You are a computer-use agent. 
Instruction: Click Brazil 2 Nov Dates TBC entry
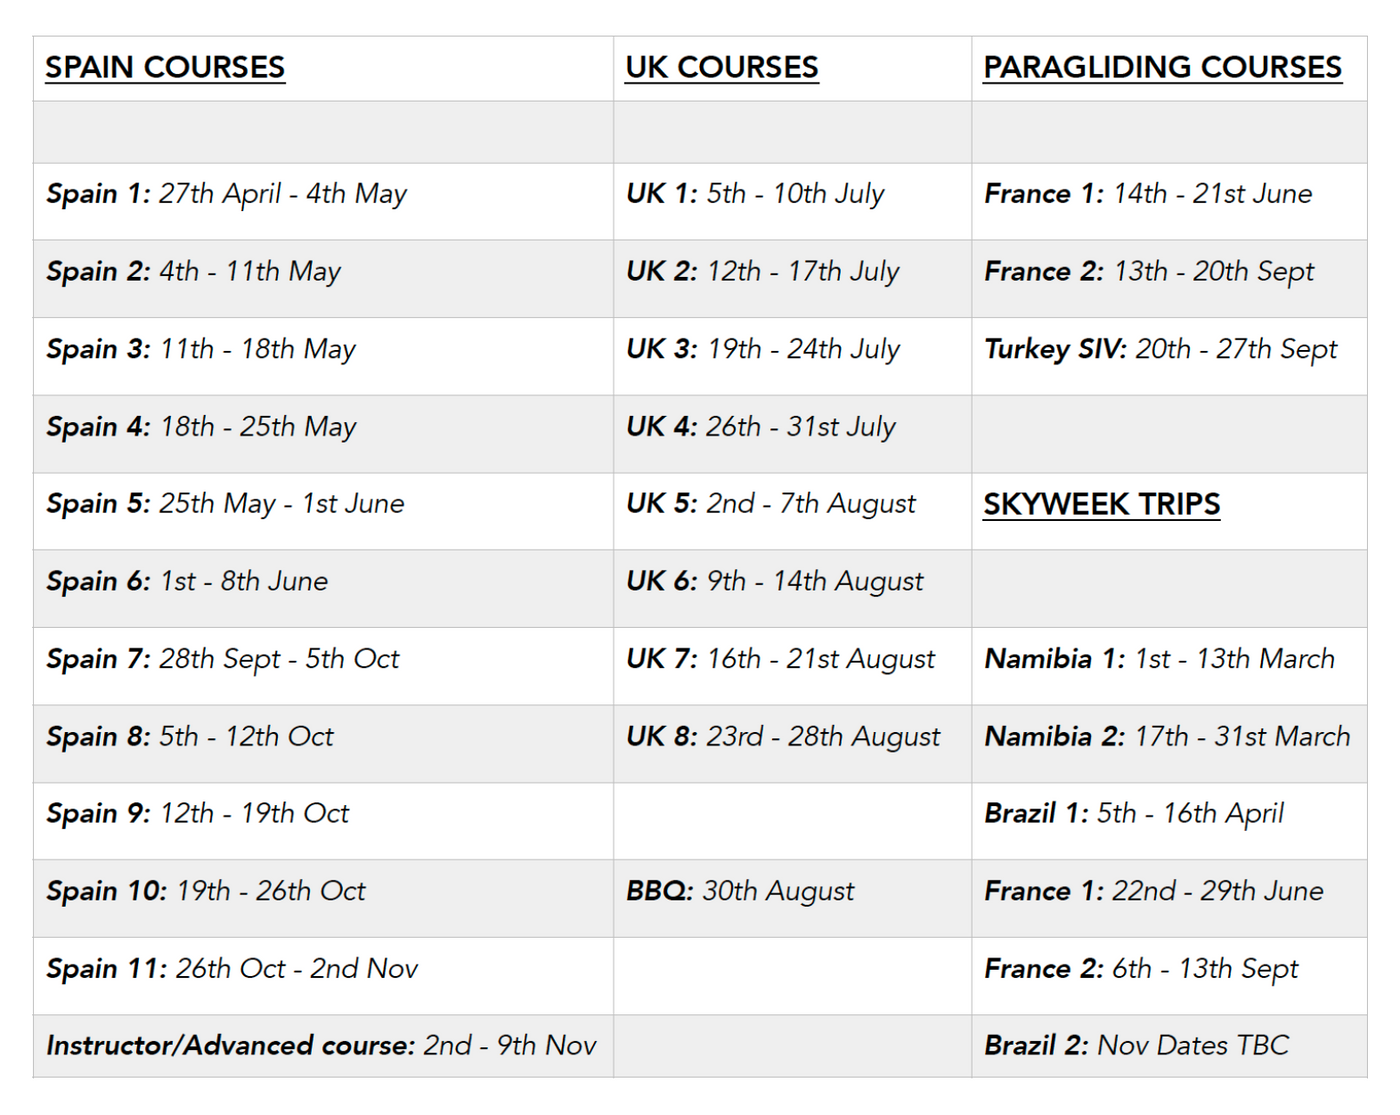pyautogui.click(x=1137, y=1046)
